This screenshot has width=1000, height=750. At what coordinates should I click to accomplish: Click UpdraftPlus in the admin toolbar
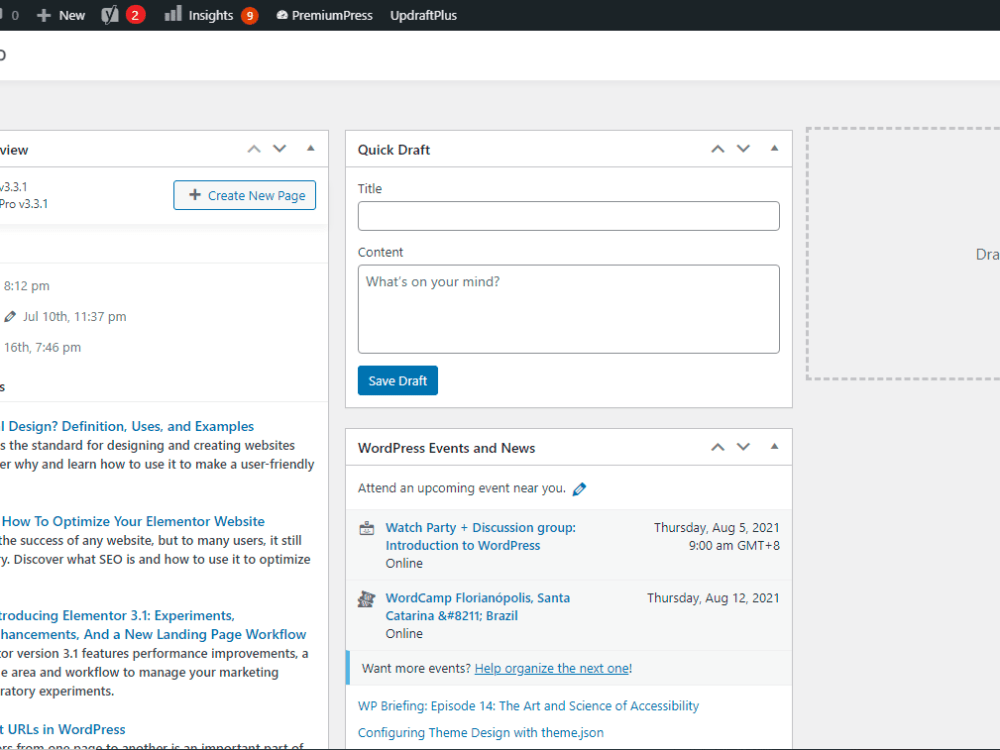(x=423, y=15)
